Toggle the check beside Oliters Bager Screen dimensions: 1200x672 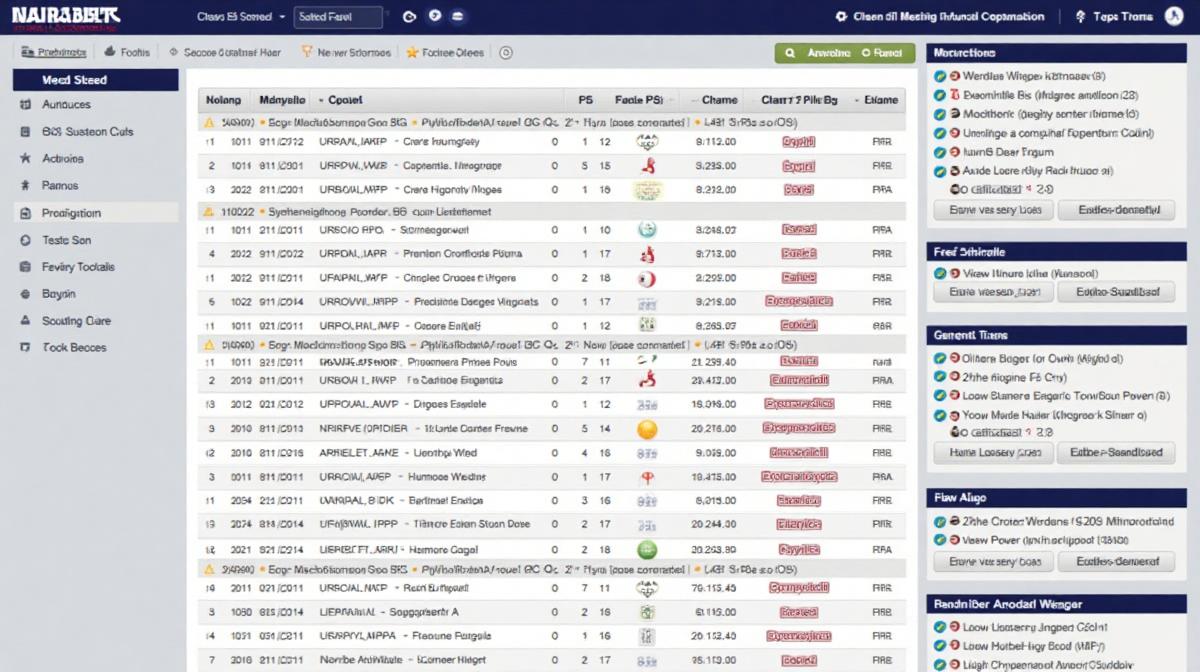(939, 358)
